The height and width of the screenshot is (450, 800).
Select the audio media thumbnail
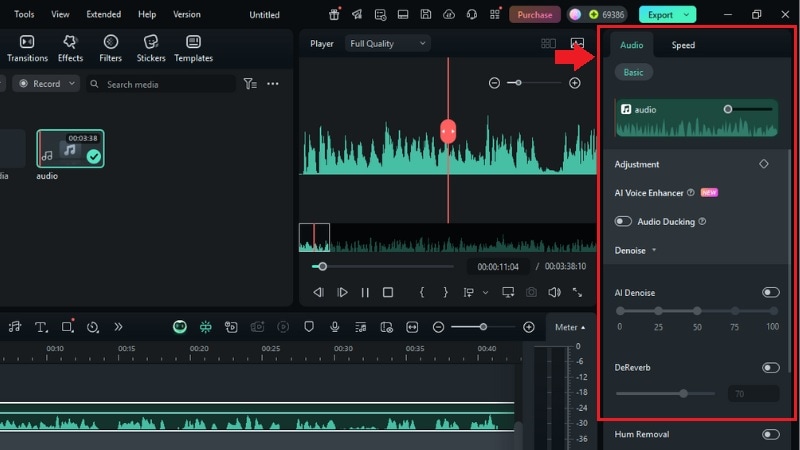[x=70, y=148]
